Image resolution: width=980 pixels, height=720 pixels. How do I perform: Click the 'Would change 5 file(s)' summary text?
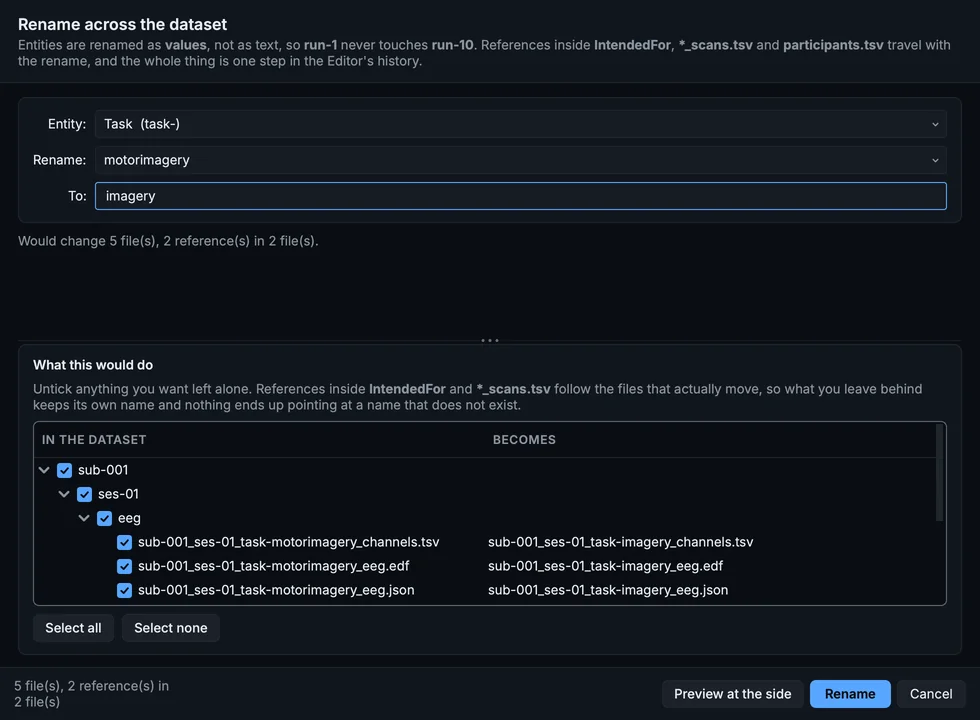pyautogui.click(x=168, y=241)
